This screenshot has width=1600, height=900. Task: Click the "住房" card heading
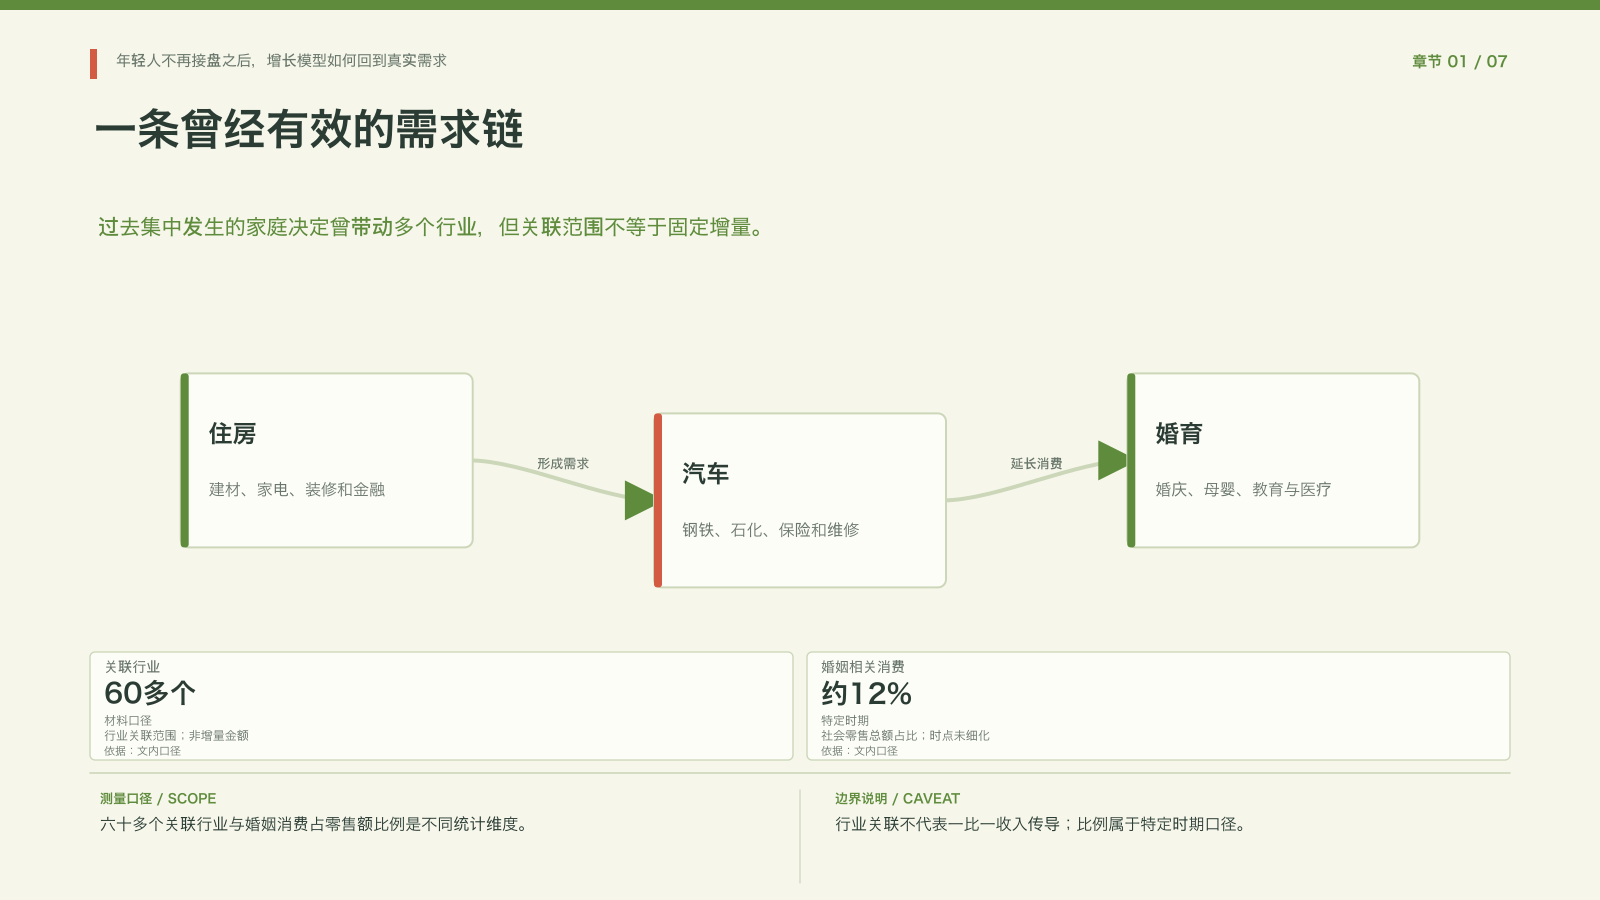tap(233, 434)
